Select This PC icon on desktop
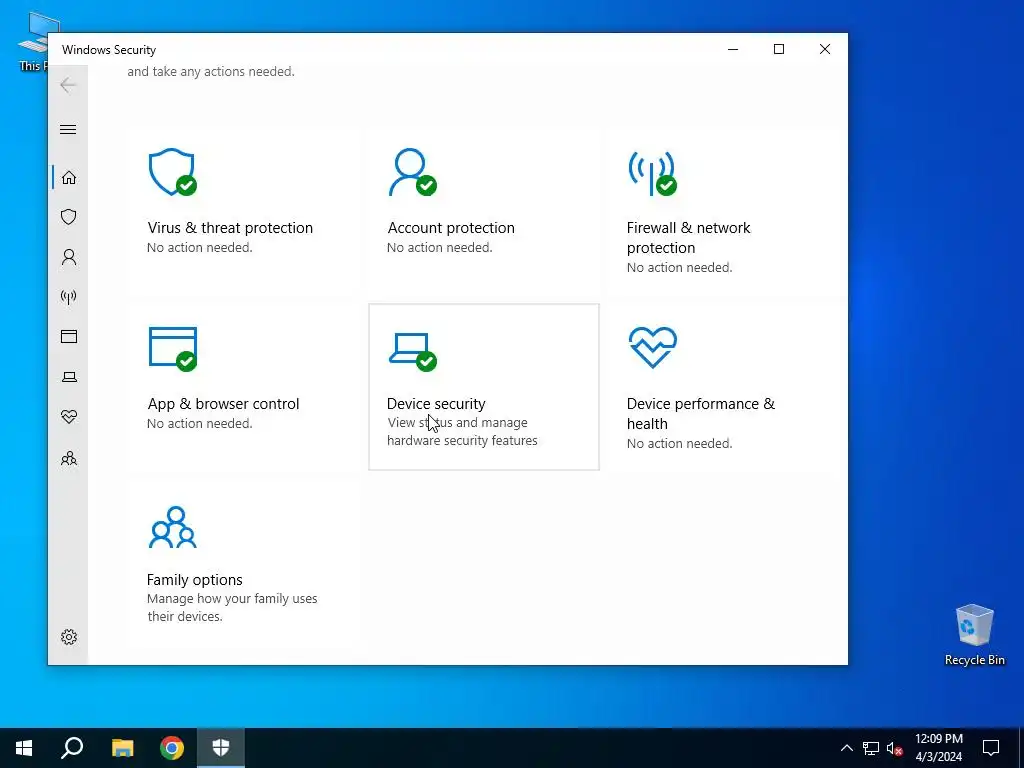The image size is (1024, 768). pyautogui.click(x=33, y=40)
